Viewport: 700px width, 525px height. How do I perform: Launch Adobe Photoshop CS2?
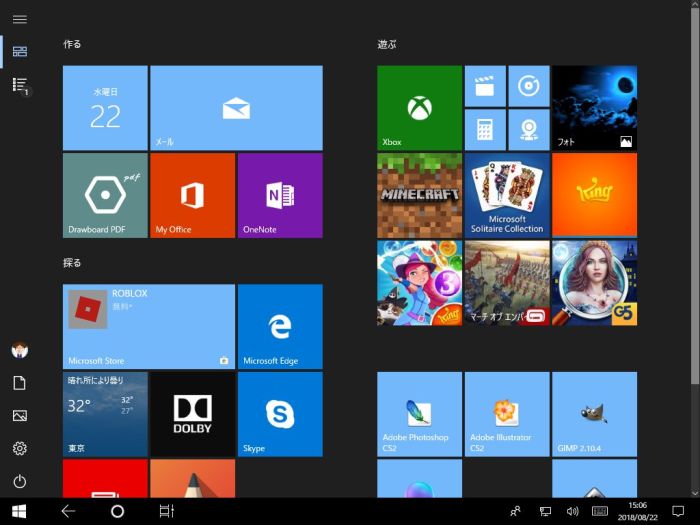419,413
